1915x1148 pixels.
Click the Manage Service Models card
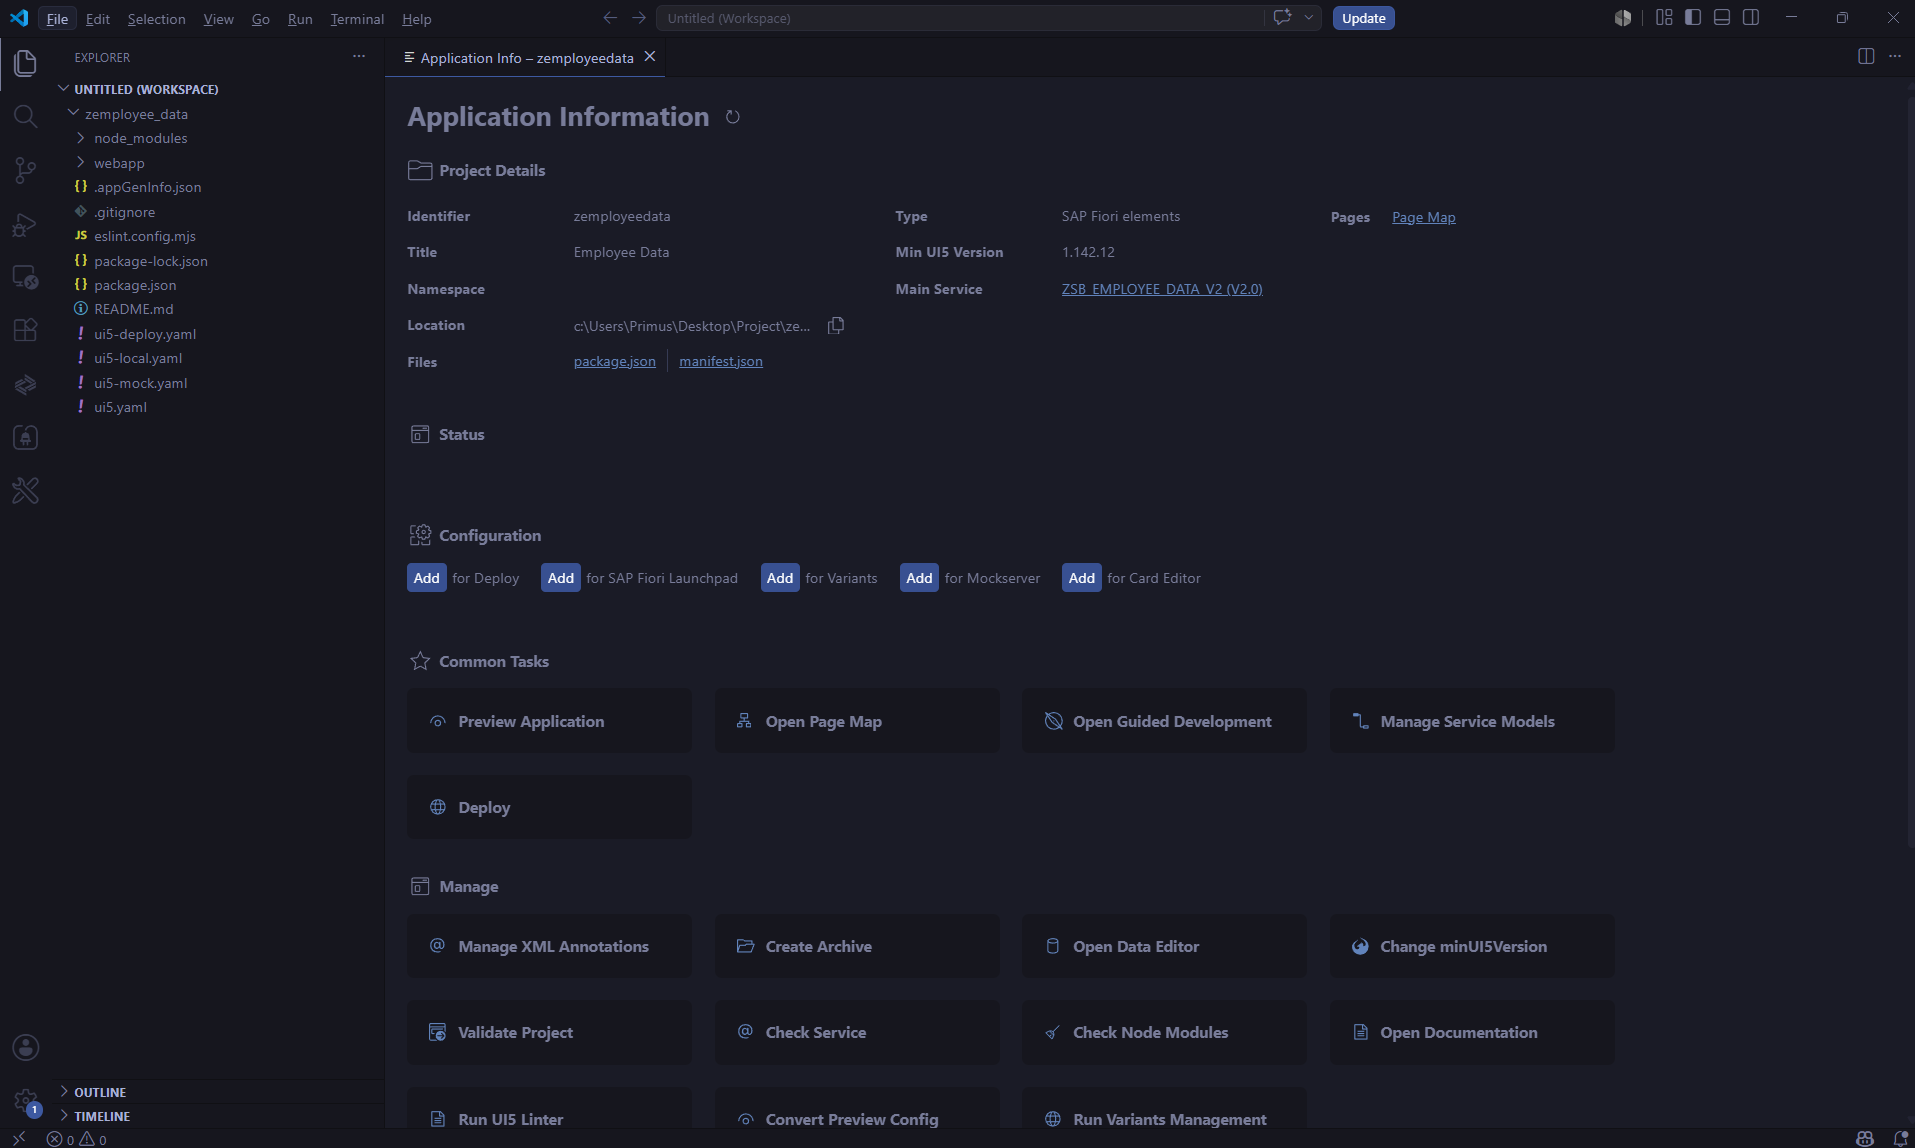click(1472, 721)
